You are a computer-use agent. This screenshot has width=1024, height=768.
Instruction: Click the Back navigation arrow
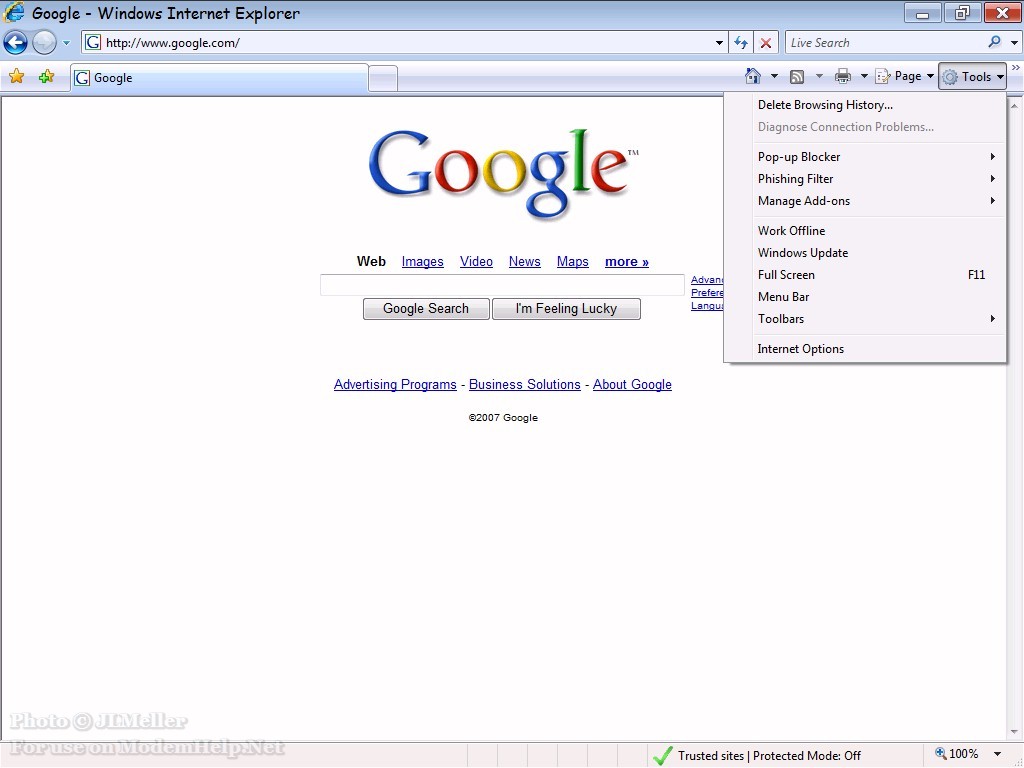(x=16, y=43)
